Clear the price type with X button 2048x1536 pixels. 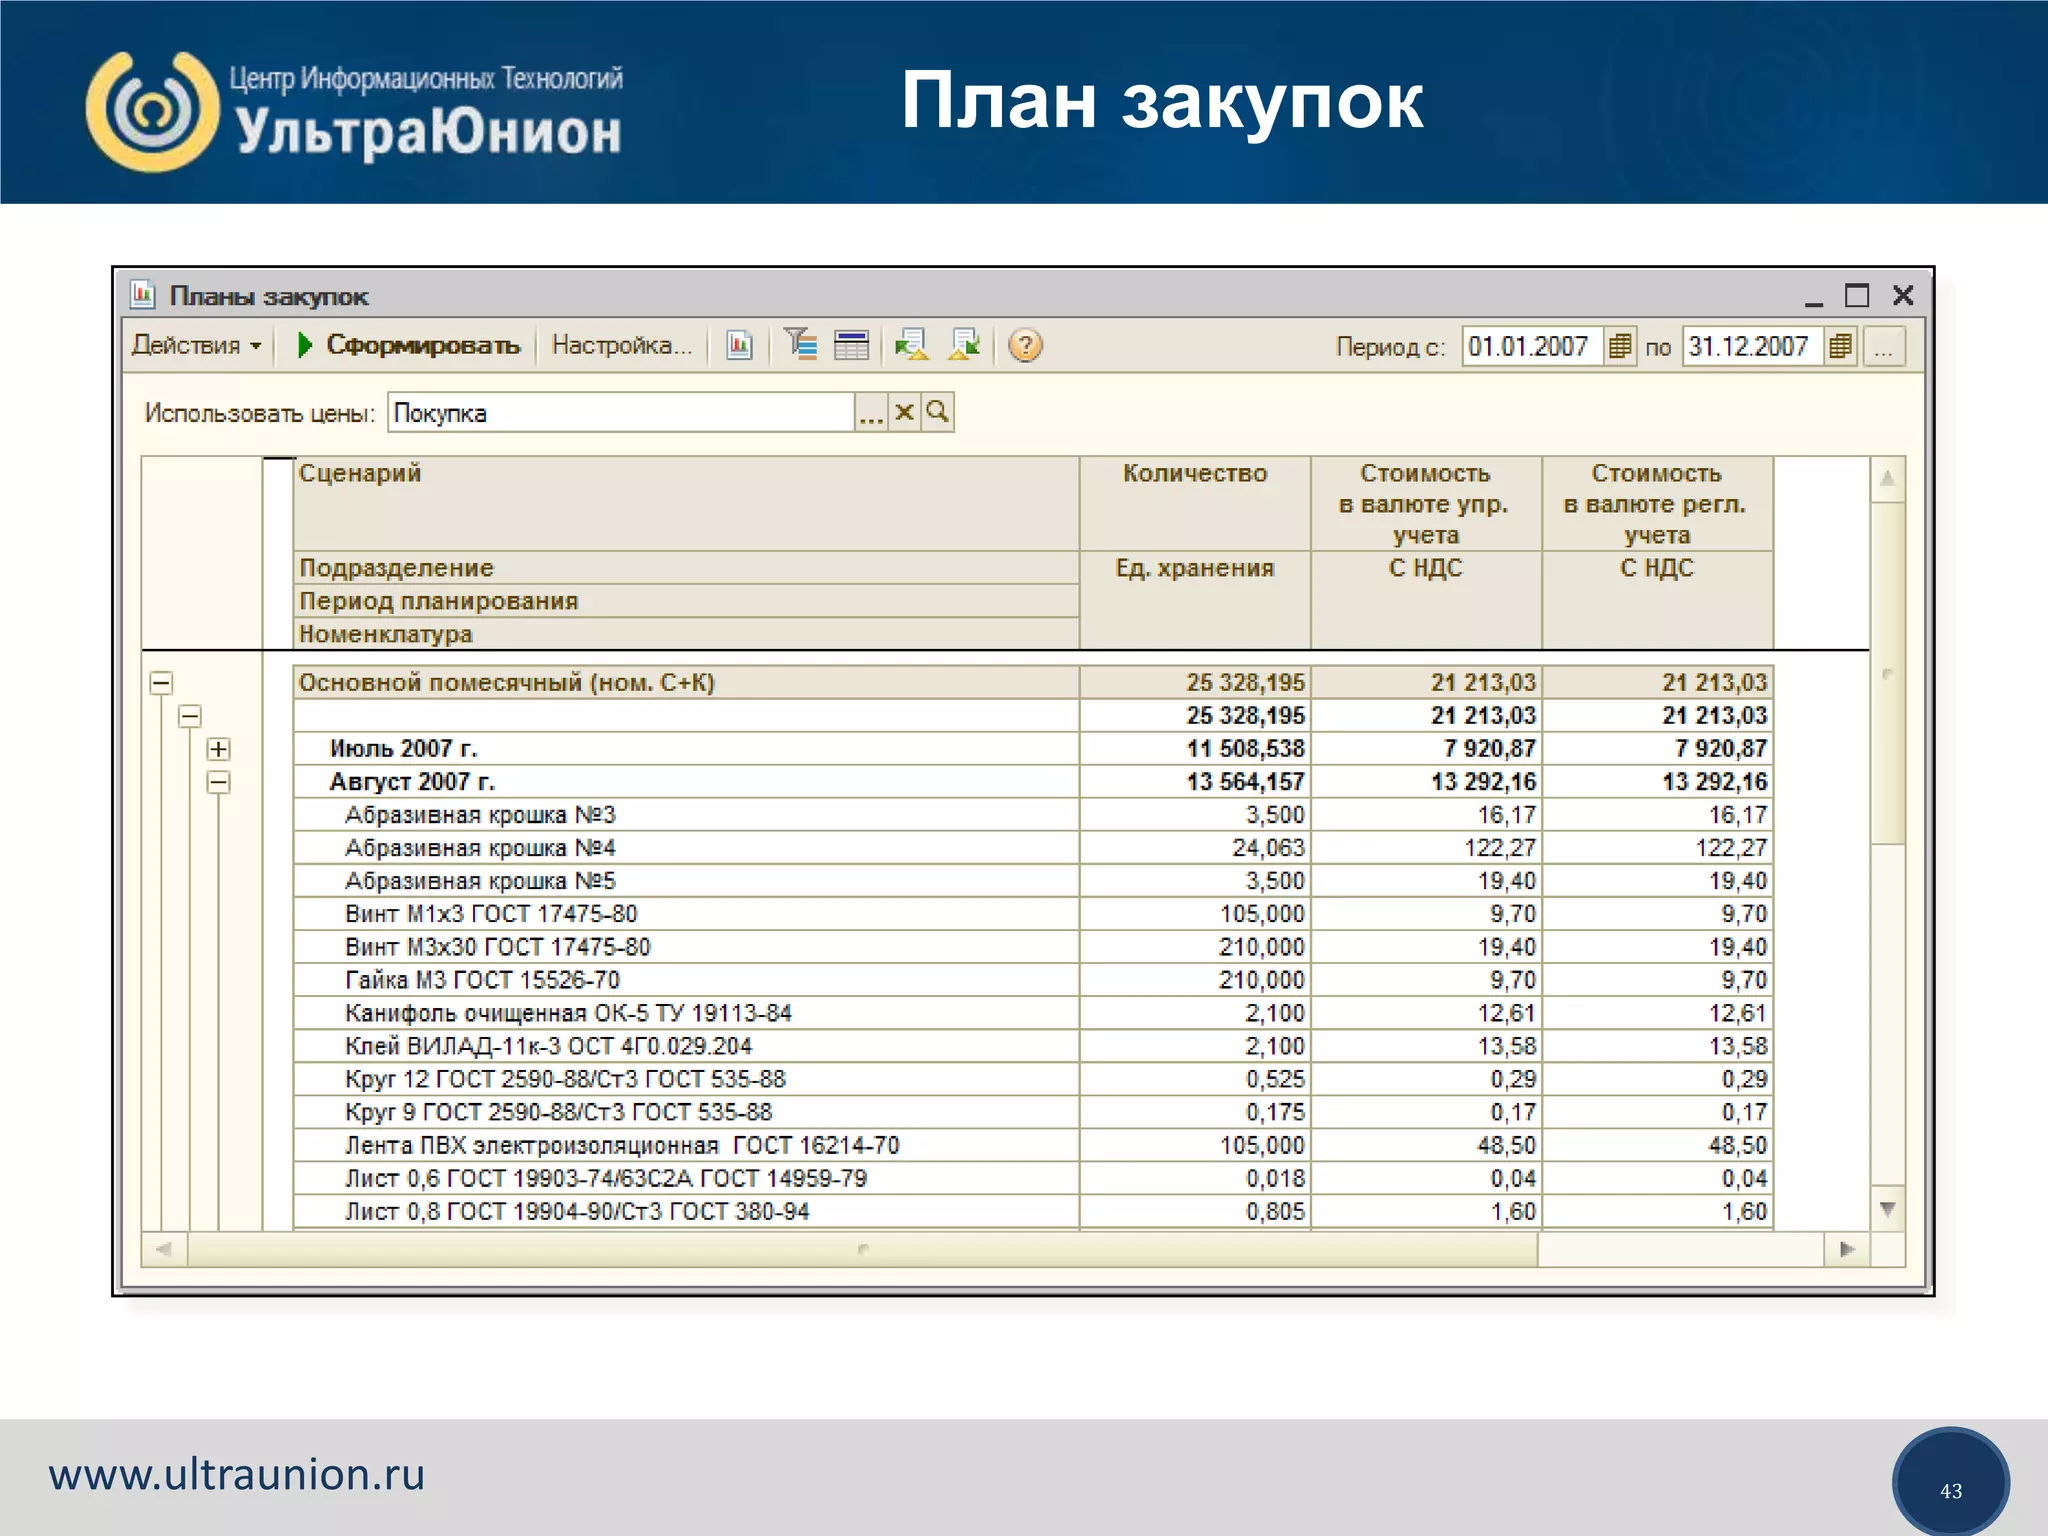904,413
